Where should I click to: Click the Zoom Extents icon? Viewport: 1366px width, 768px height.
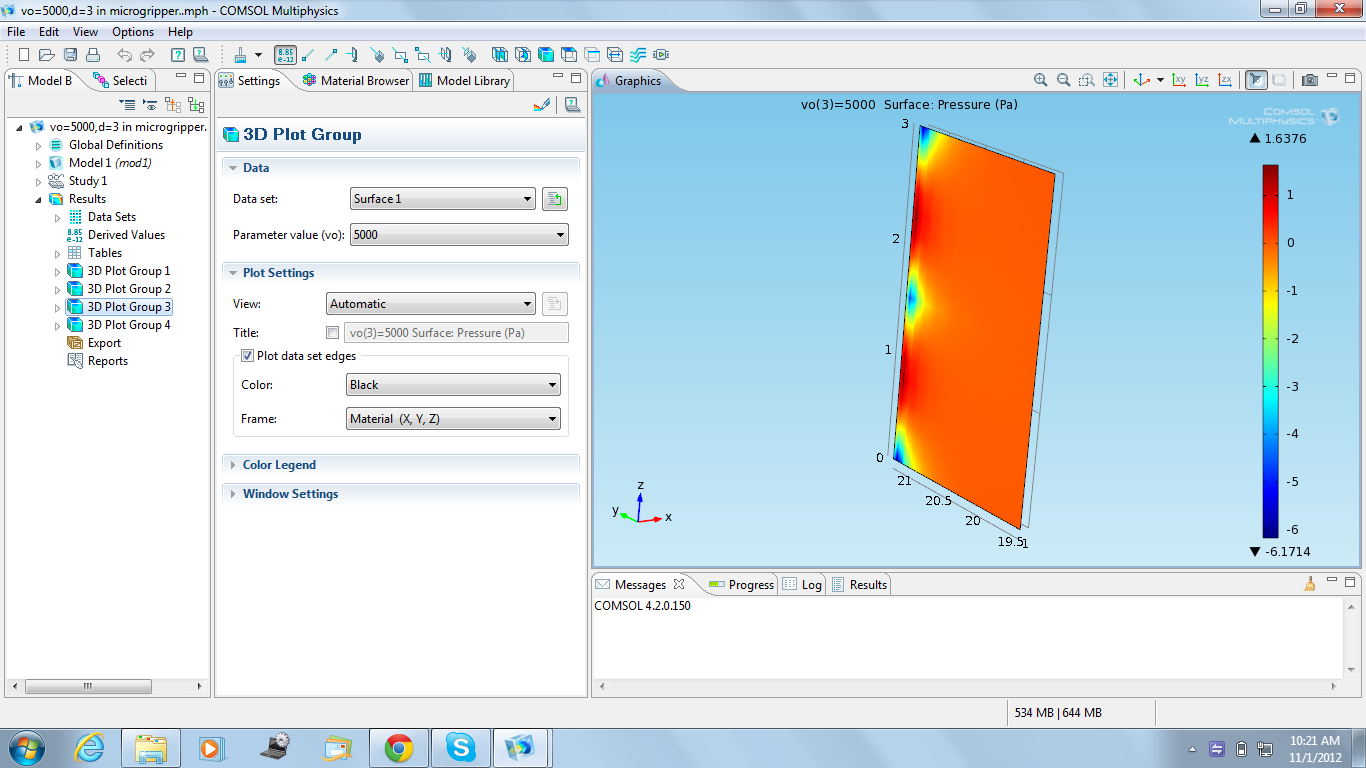(1110, 80)
